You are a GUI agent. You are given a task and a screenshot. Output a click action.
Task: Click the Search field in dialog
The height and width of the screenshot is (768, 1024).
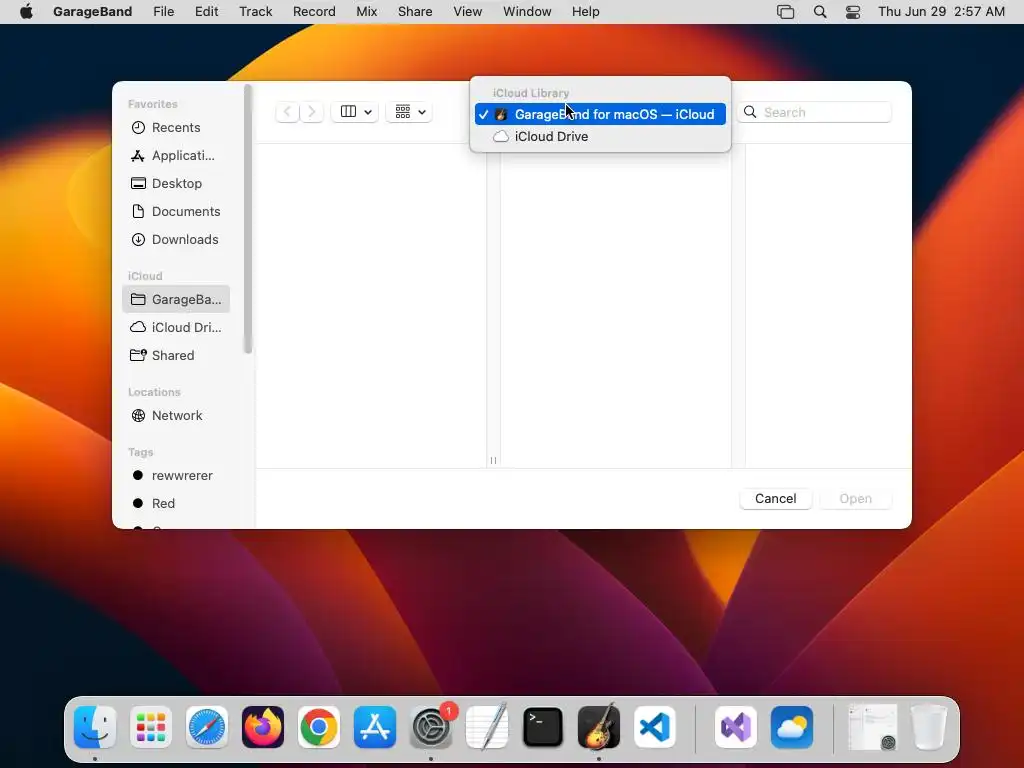(814, 112)
